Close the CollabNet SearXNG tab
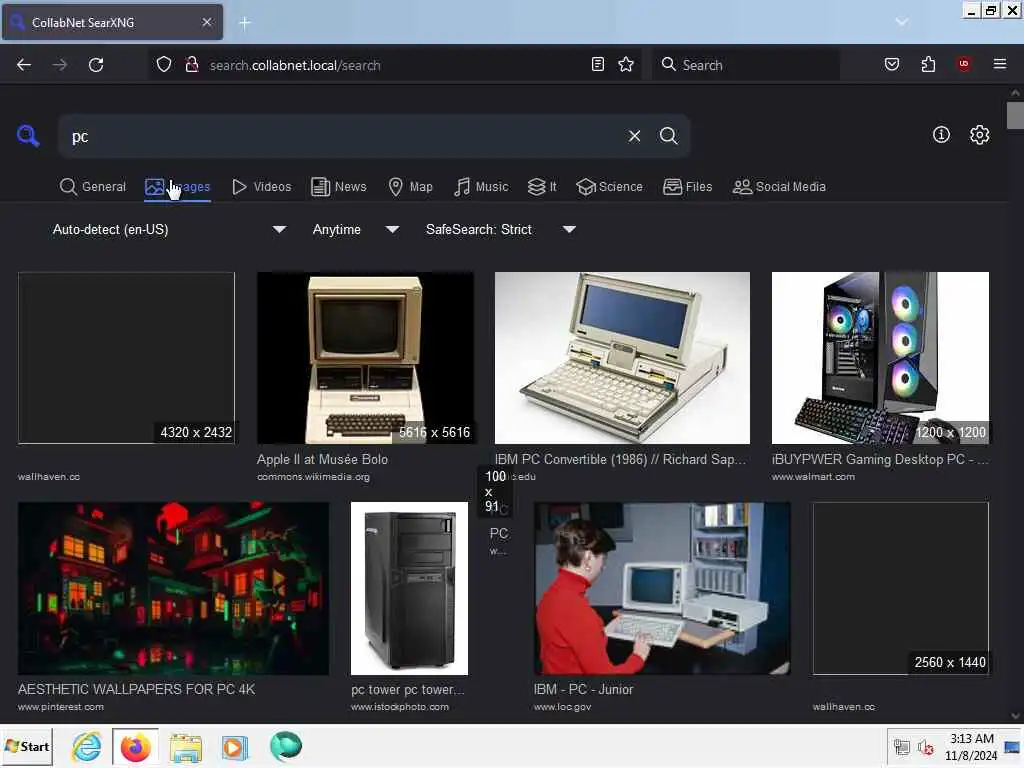The width and height of the screenshot is (1024, 768). coord(206,22)
